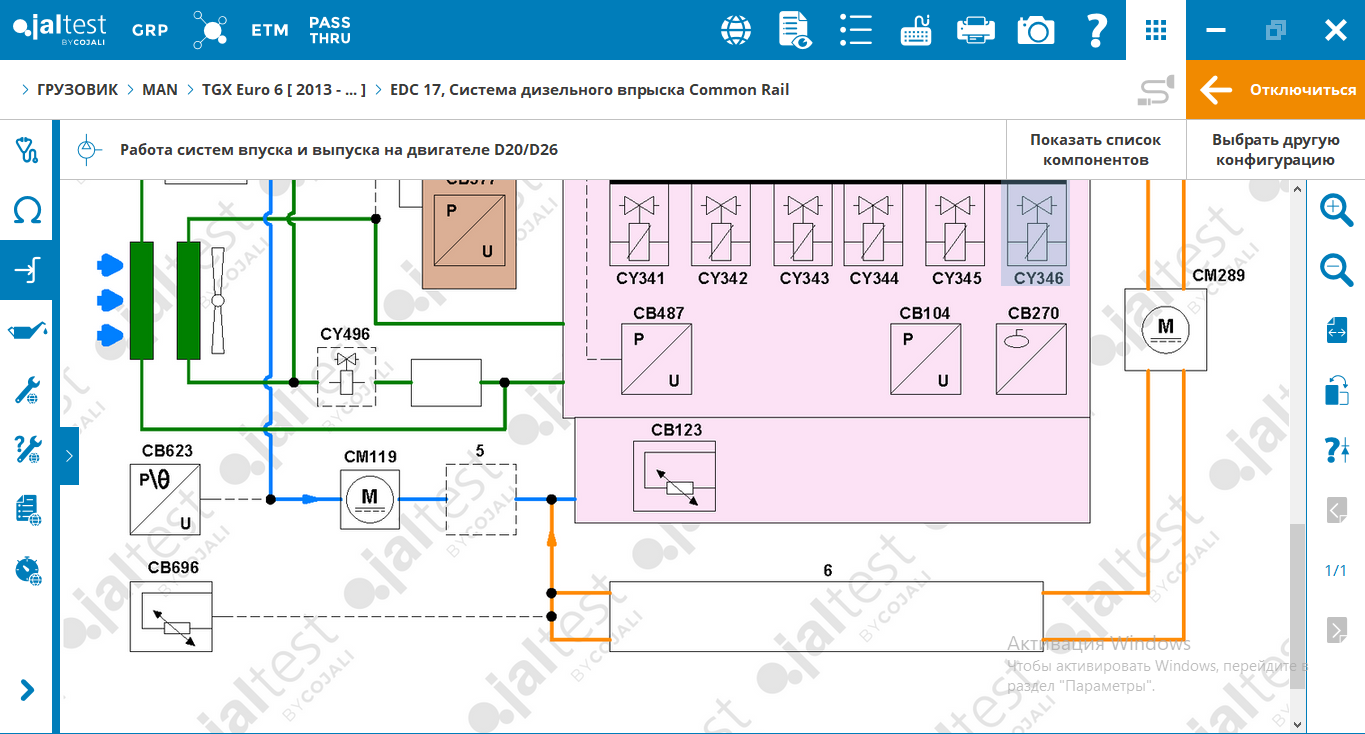This screenshot has width=1365, height=734.
Task: Expand the left sidebar with bottom chevron
Action: (27, 690)
